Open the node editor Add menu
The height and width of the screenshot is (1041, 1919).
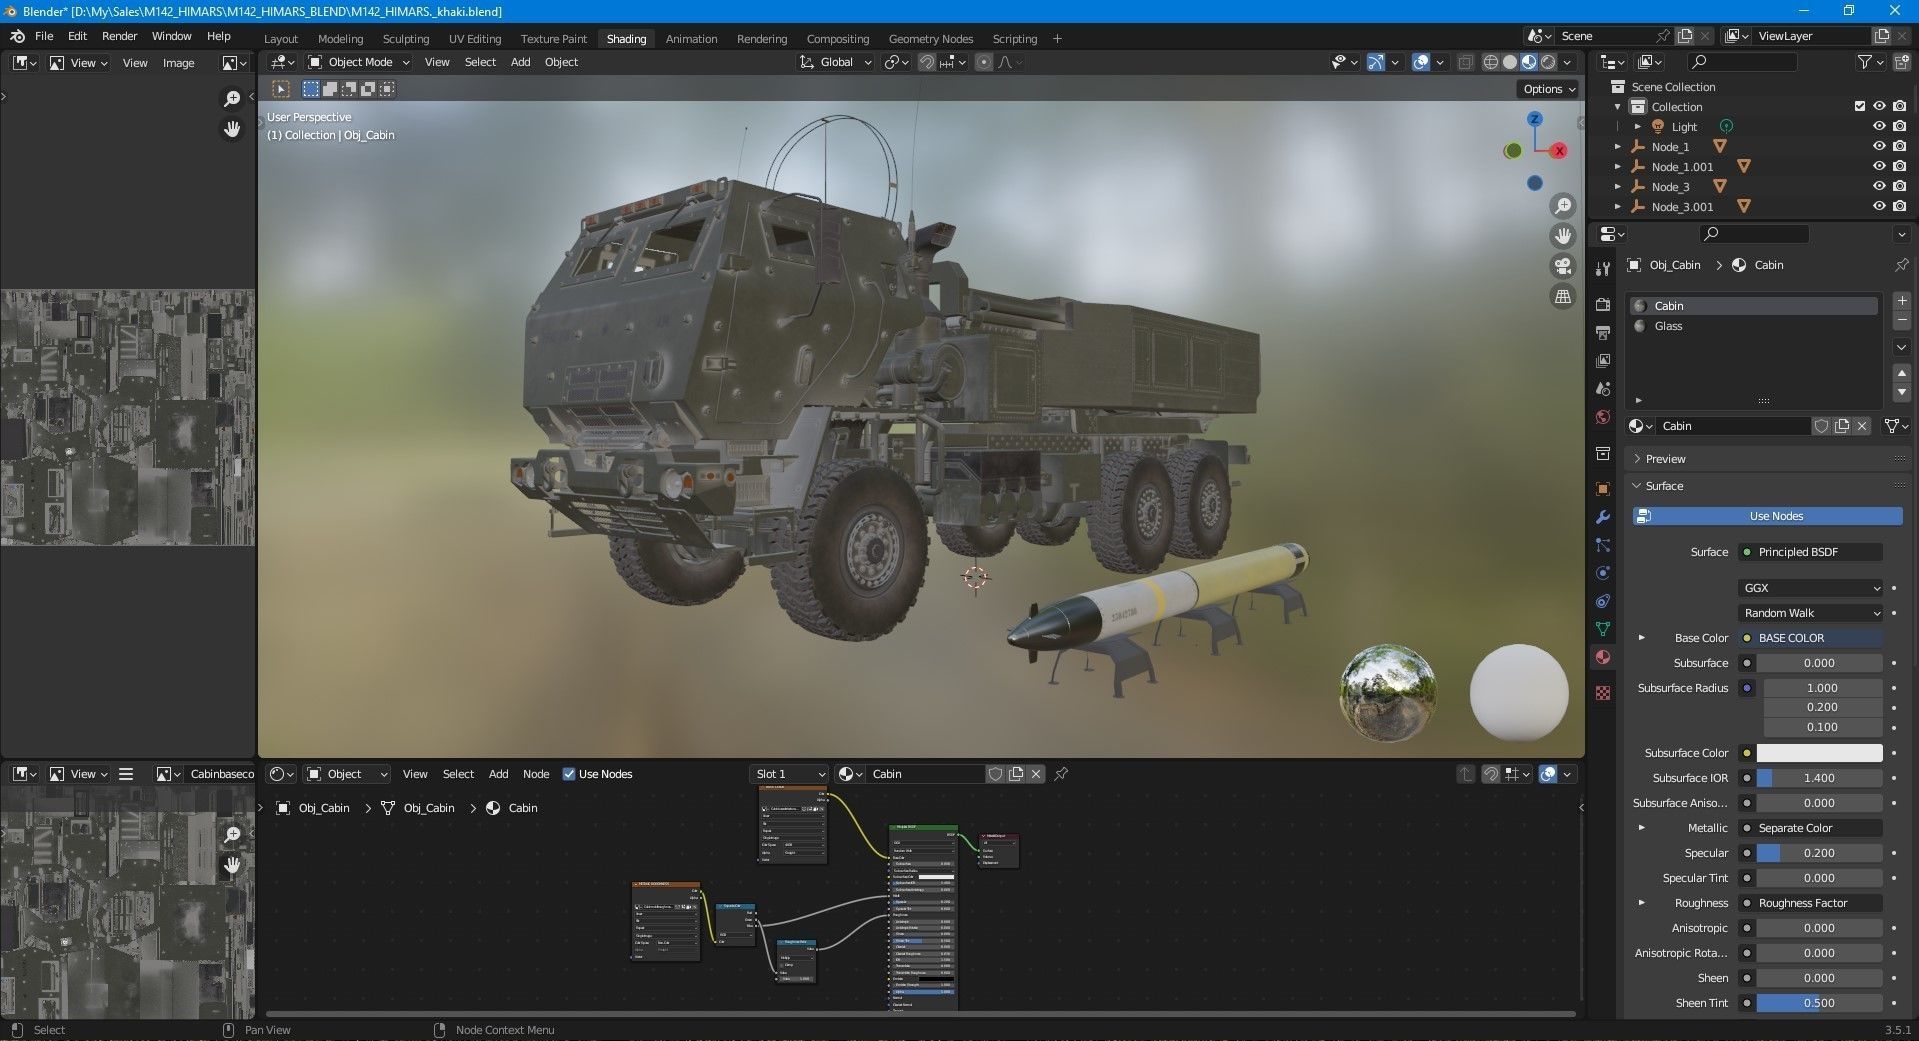click(498, 774)
